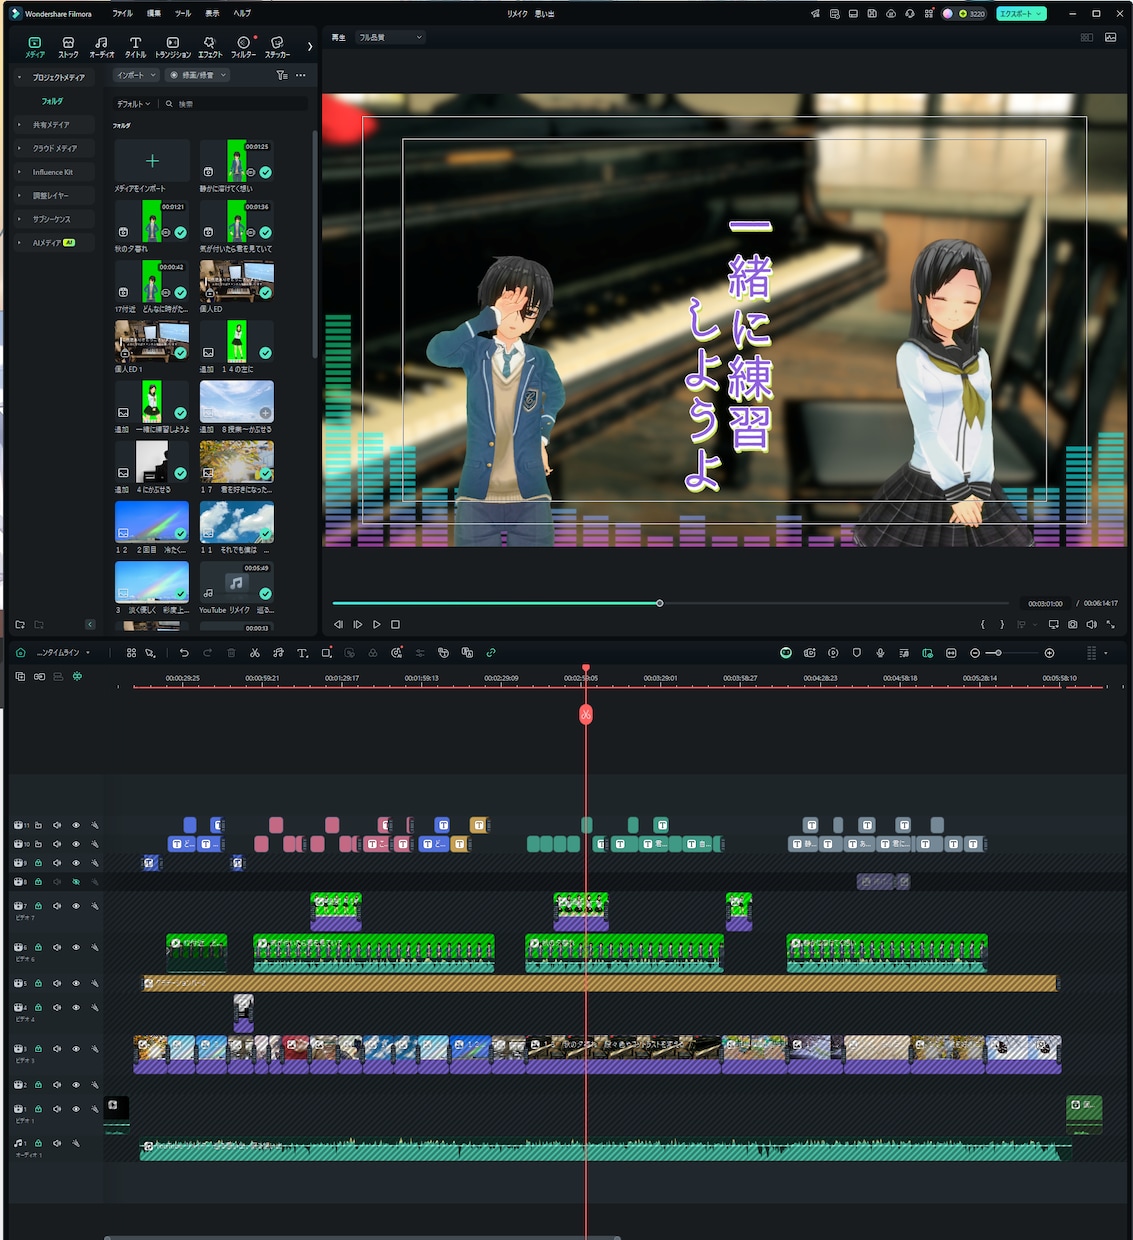
Task: Open media filter icon
Action: point(282,75)
